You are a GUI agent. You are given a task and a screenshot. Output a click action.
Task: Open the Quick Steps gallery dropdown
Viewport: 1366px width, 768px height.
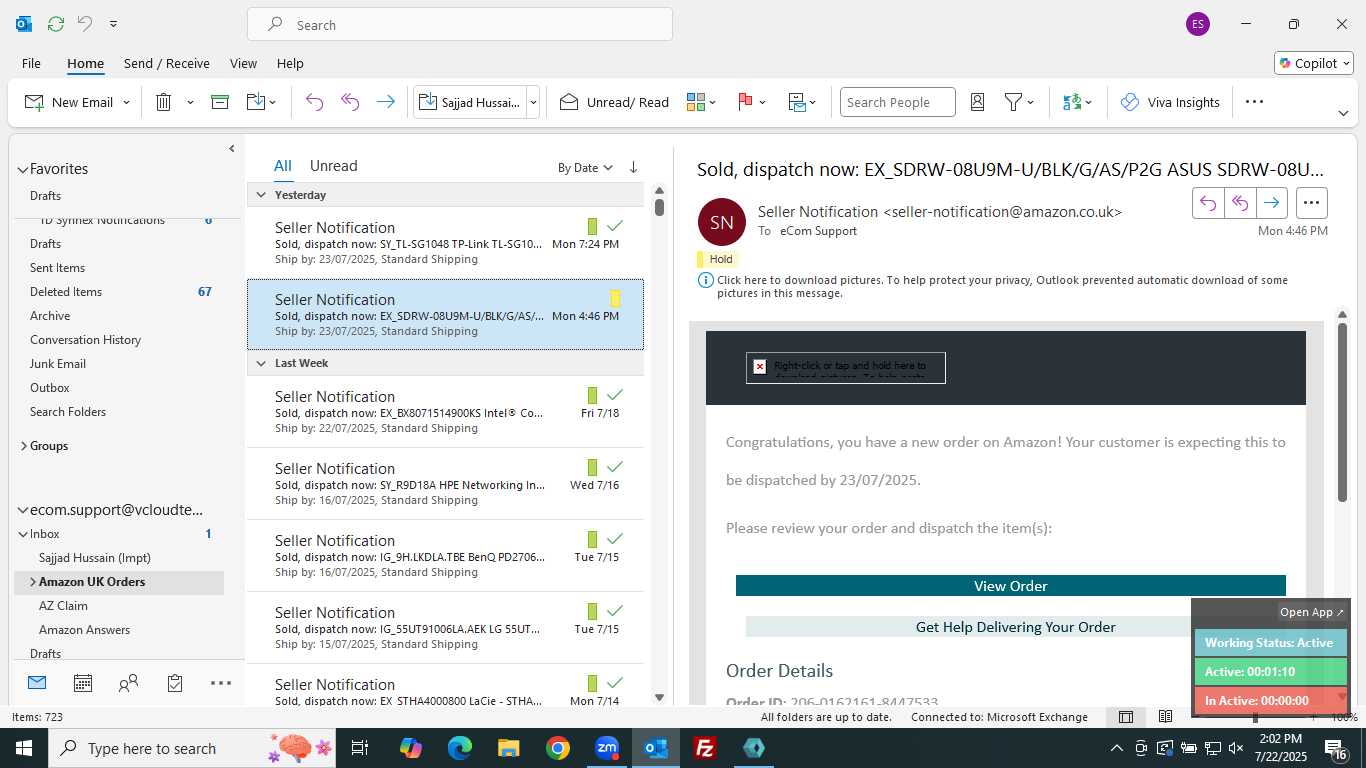[533, 102]
